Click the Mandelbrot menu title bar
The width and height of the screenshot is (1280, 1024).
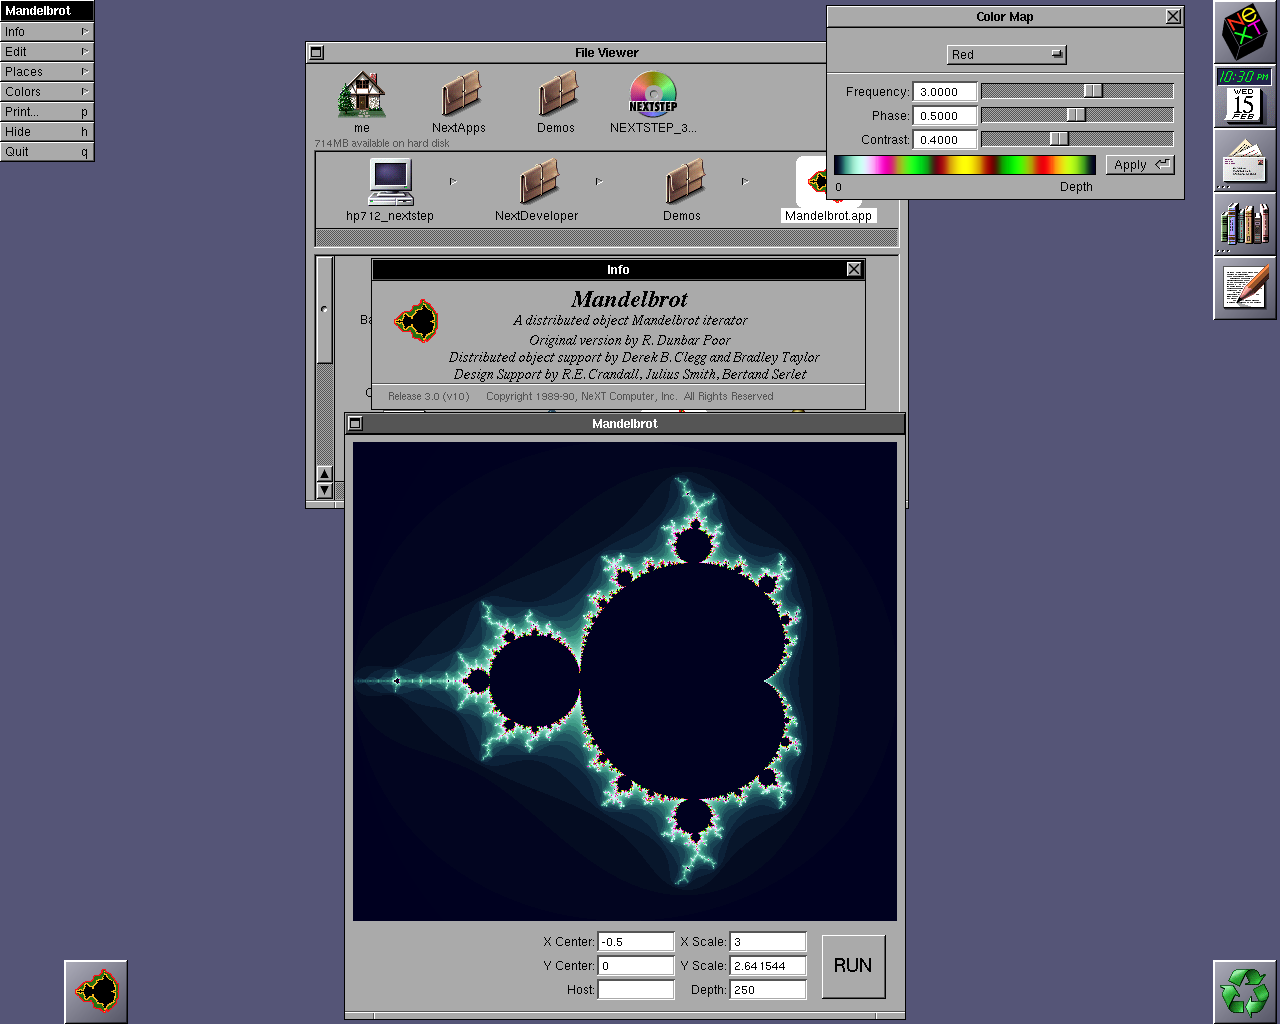47,11
